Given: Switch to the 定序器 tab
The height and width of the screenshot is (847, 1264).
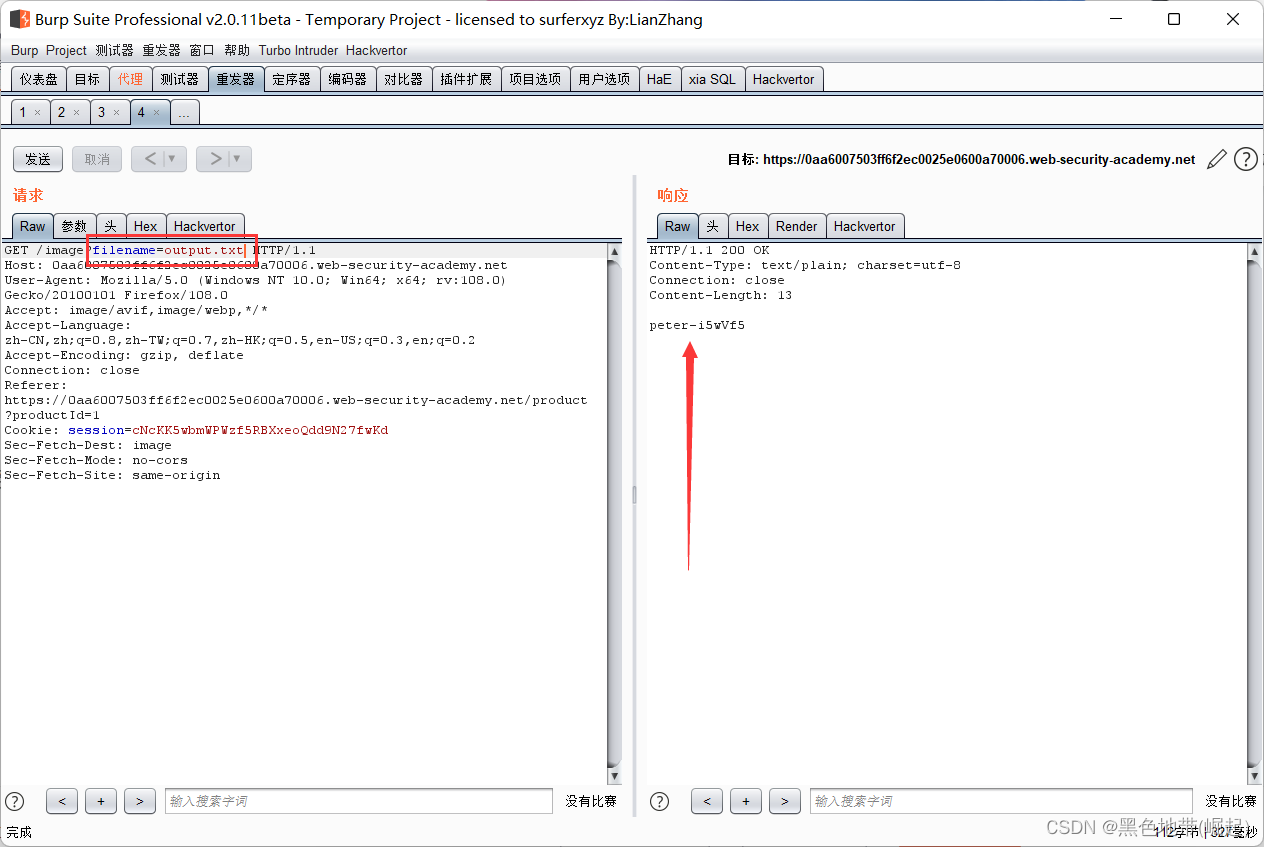Looking at the screenshot, I should pyautogui.click(x=292, y=79).
